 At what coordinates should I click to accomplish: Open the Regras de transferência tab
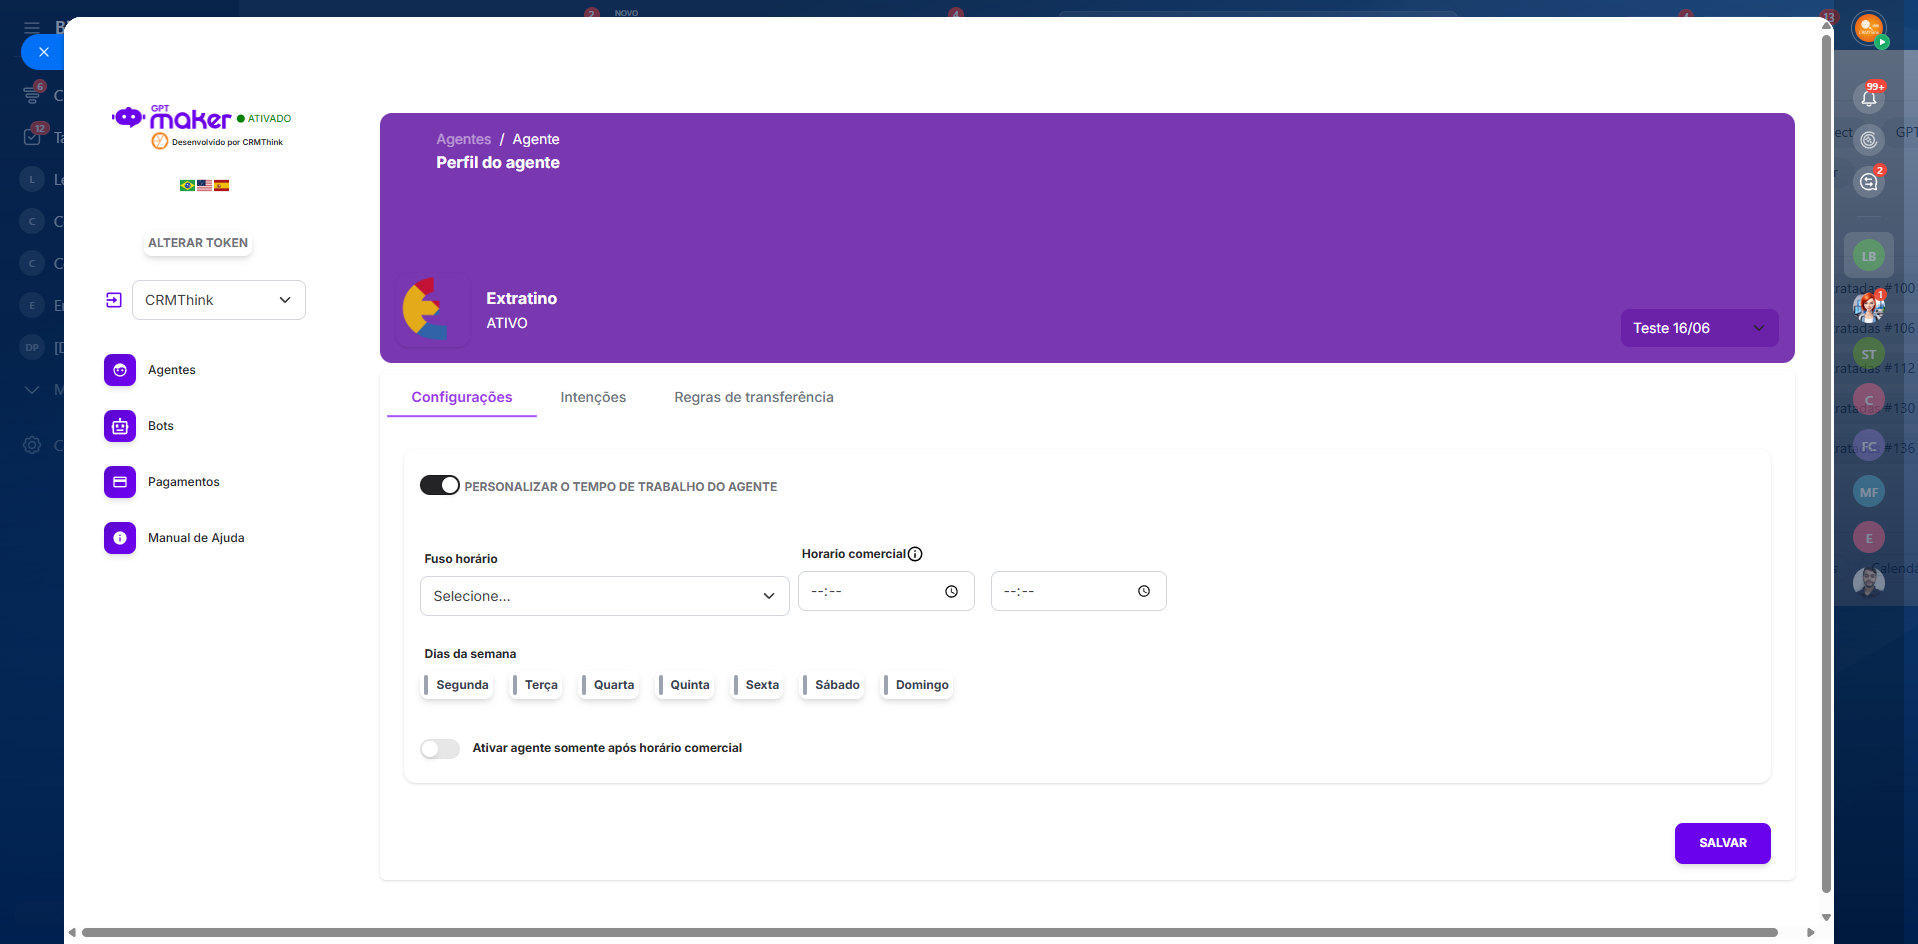pyautogui.click(x=753, y=397)
